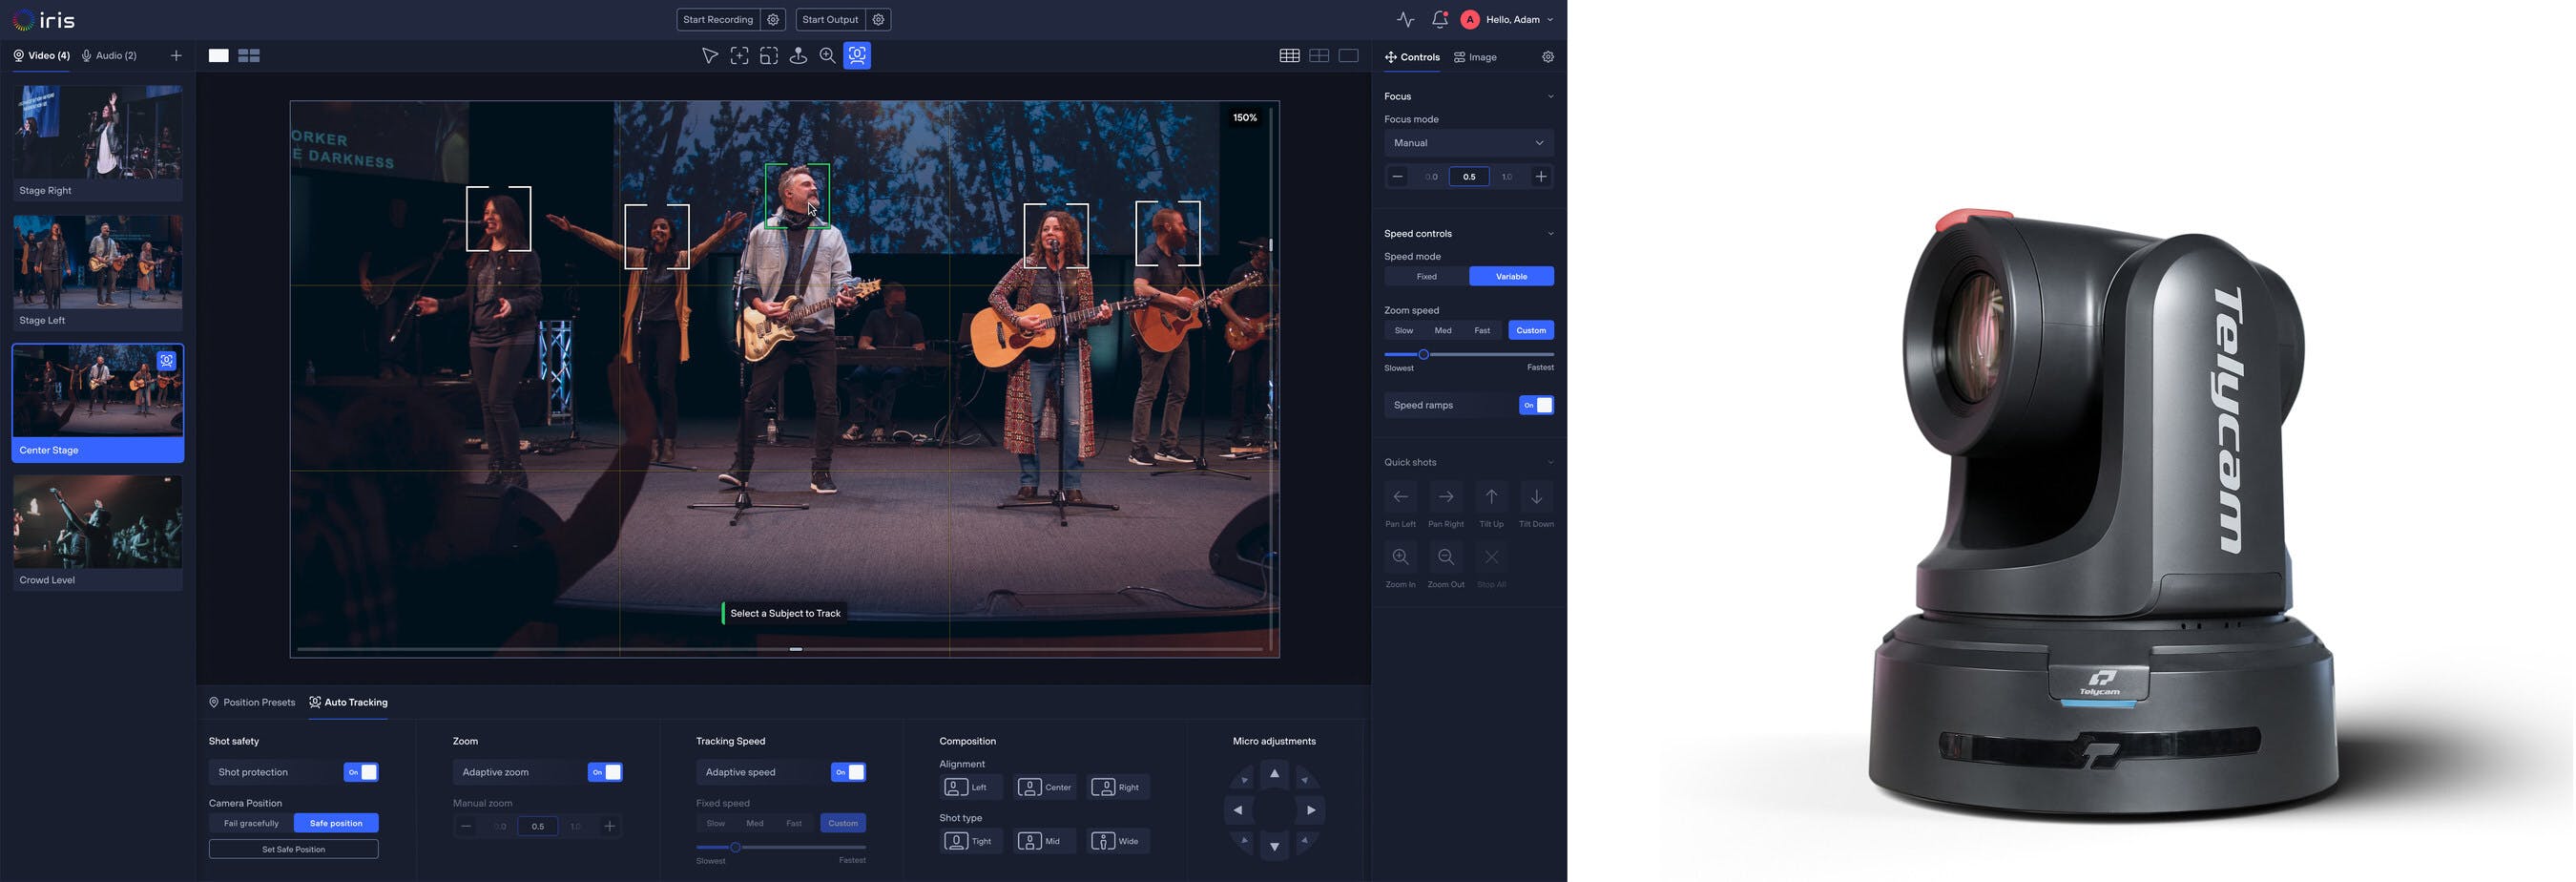Viewport: 2576px width, 882px height.
Task: Click the Set Safe Position button
Action: point(293,849)
